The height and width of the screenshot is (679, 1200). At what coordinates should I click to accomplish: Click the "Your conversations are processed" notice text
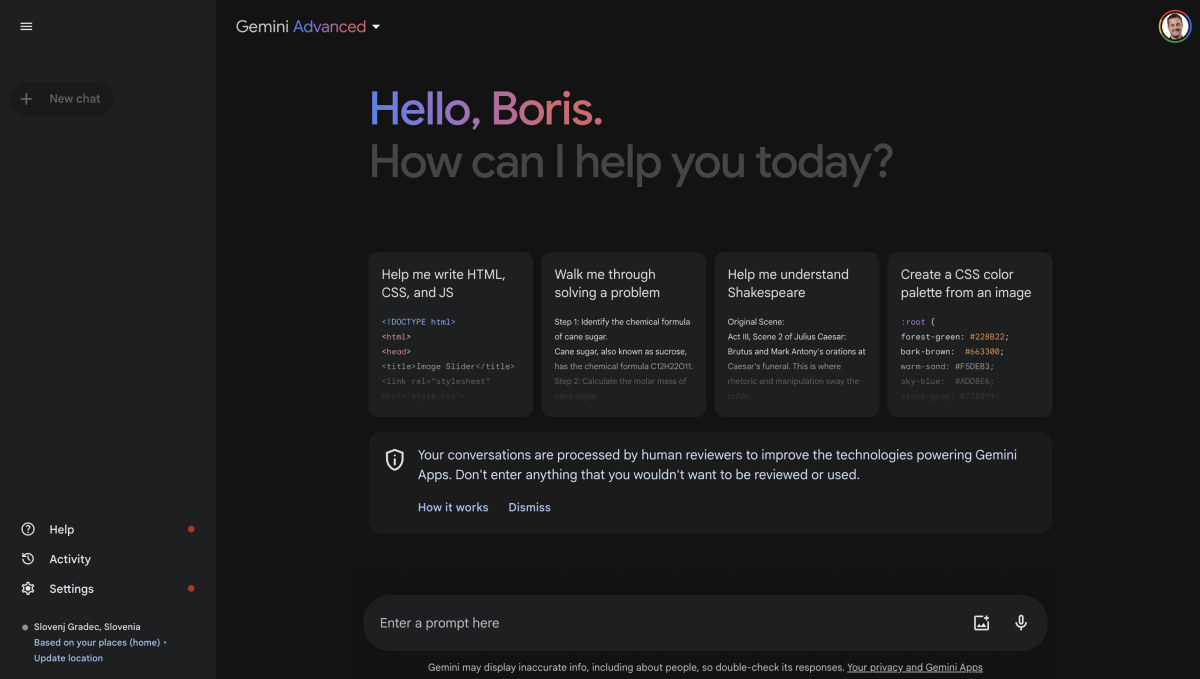(717, 465)
